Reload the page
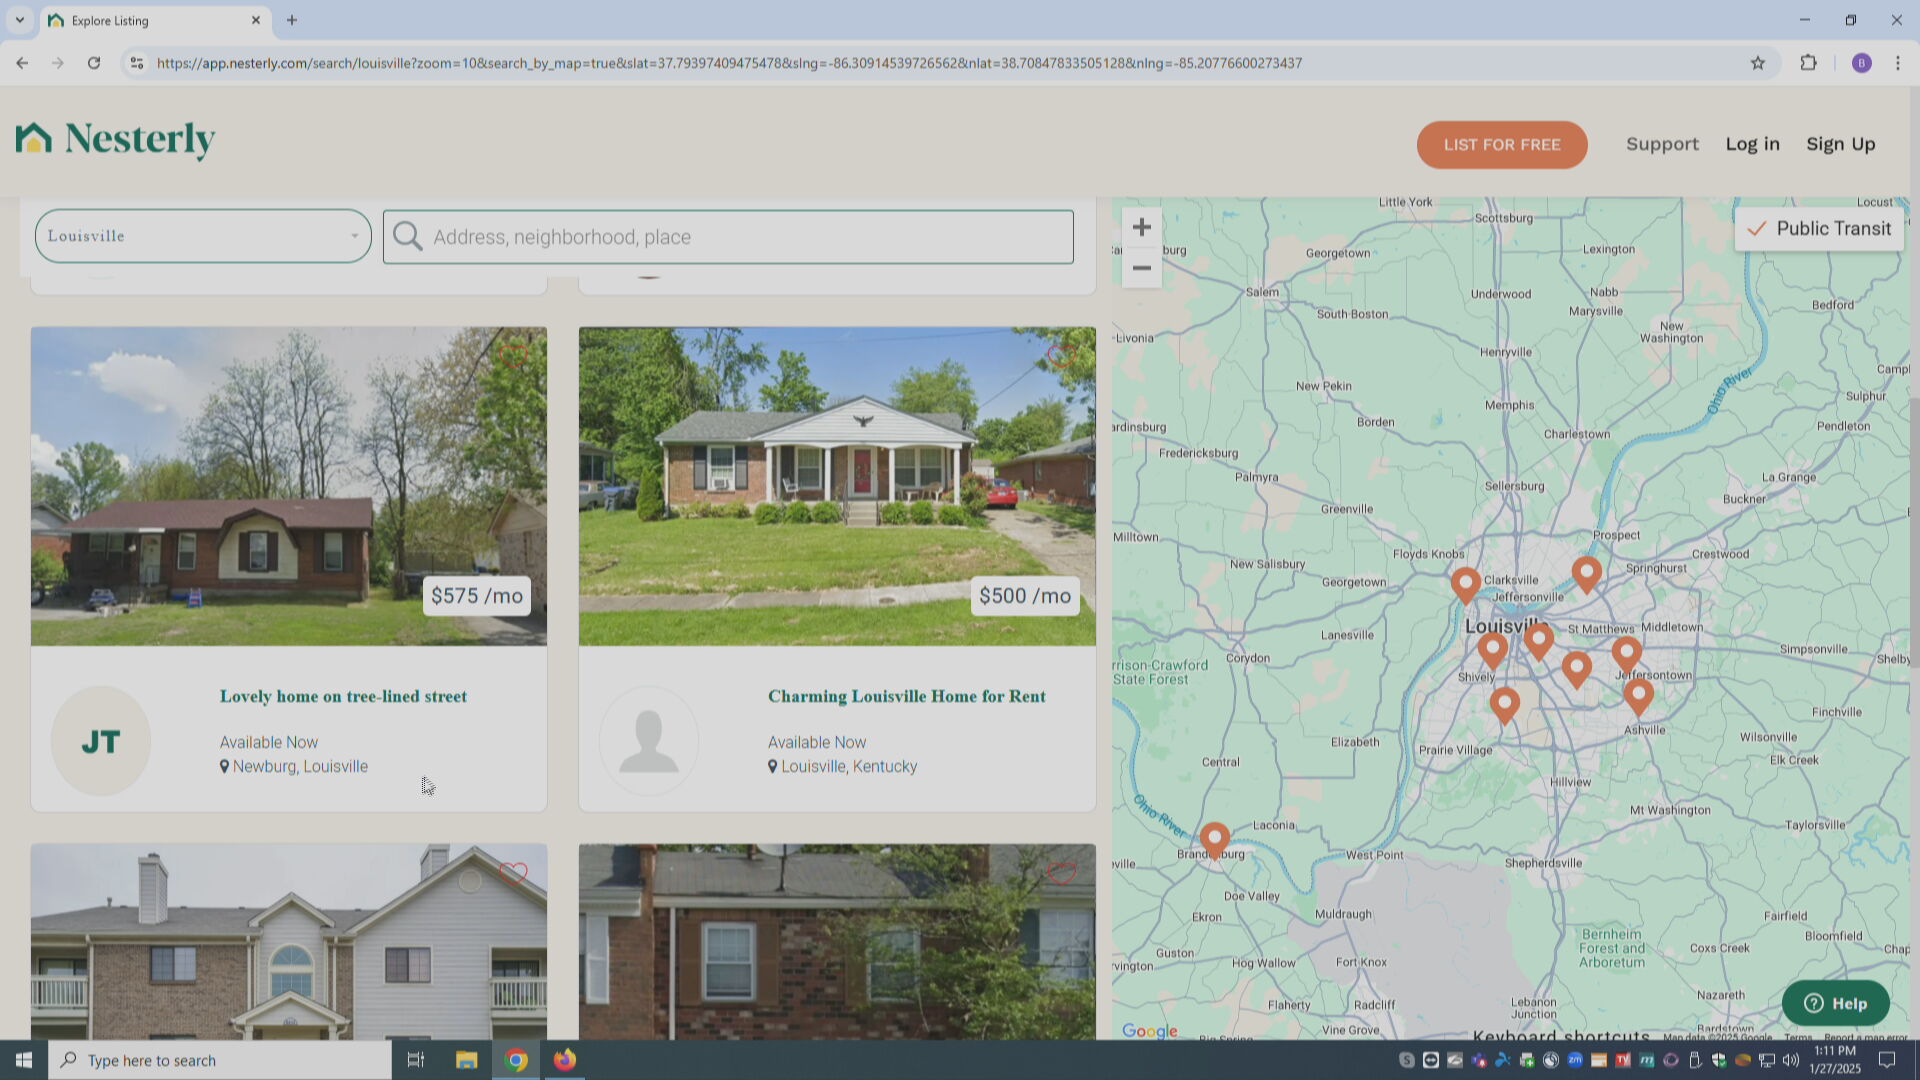This screenshot has height=1080, width=1920. tap(94, 63)
